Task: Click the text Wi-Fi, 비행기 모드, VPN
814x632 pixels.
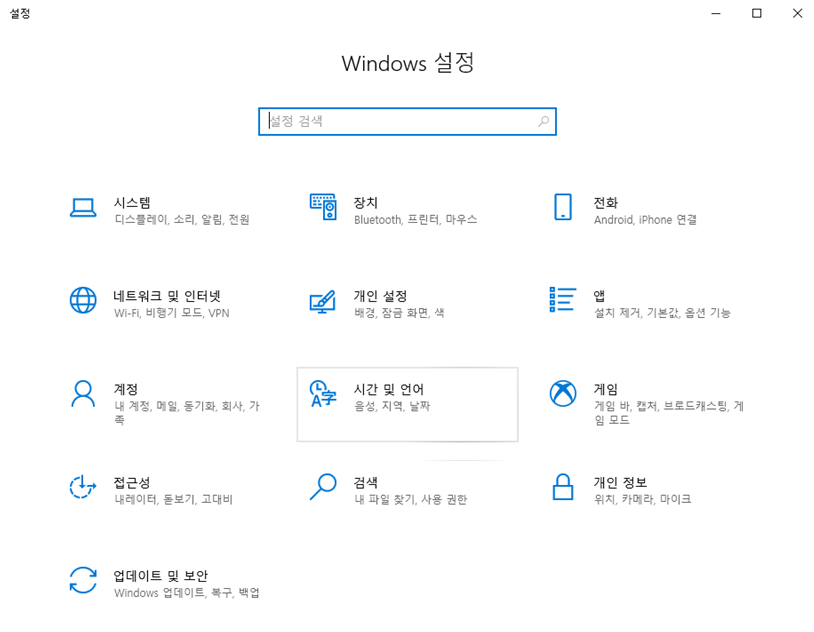Action: 171,313
